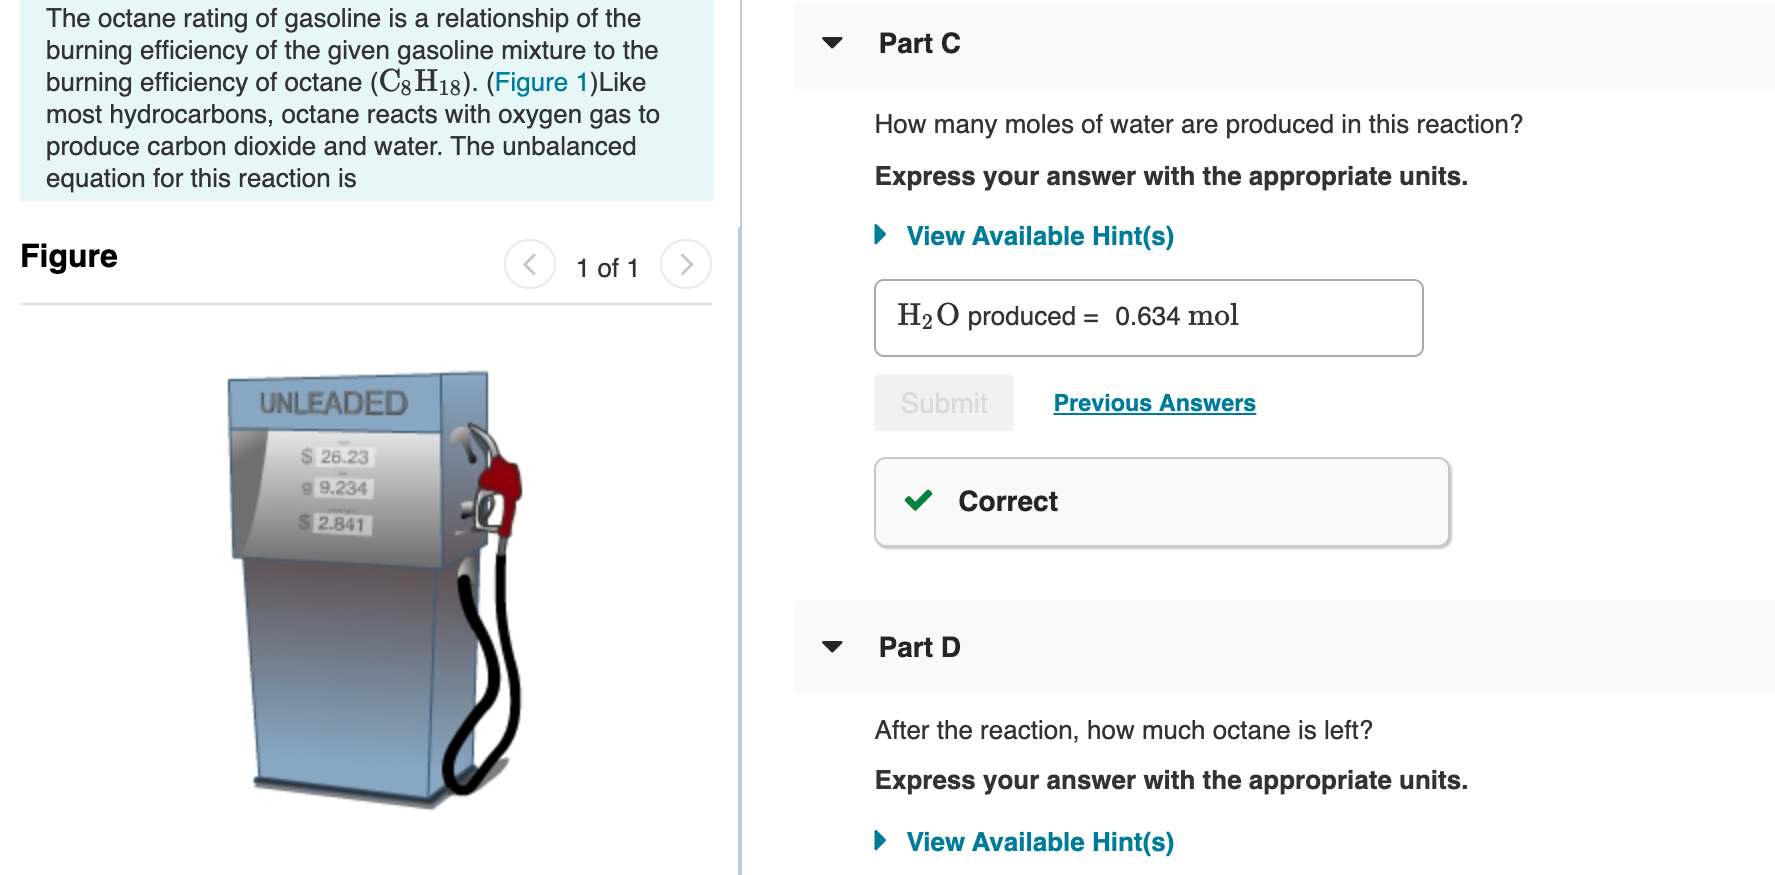Click the hint disclosure triangle in Part D

881,841
